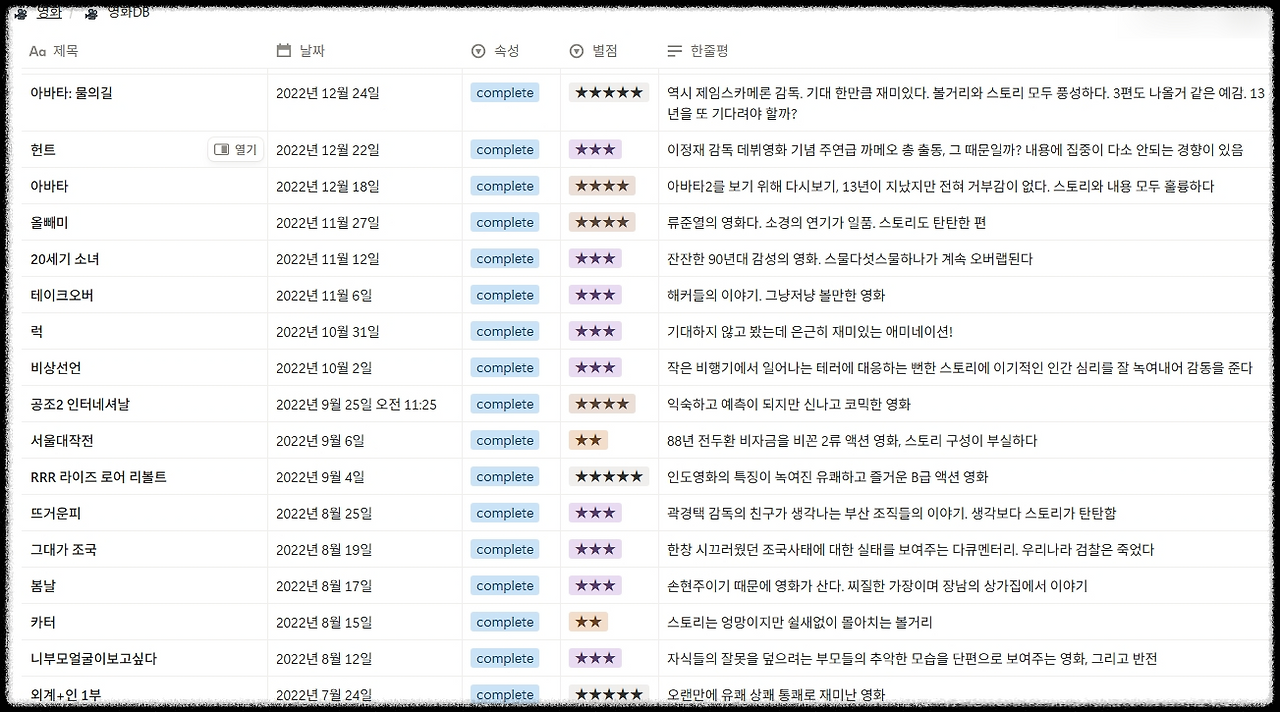1280x712 pixels.
Task: Click title cell 20세기 소녀
Action: 65,259
